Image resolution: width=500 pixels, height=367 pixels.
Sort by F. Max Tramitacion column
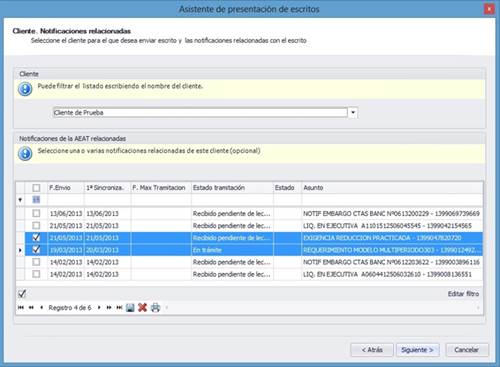point(161,188)
